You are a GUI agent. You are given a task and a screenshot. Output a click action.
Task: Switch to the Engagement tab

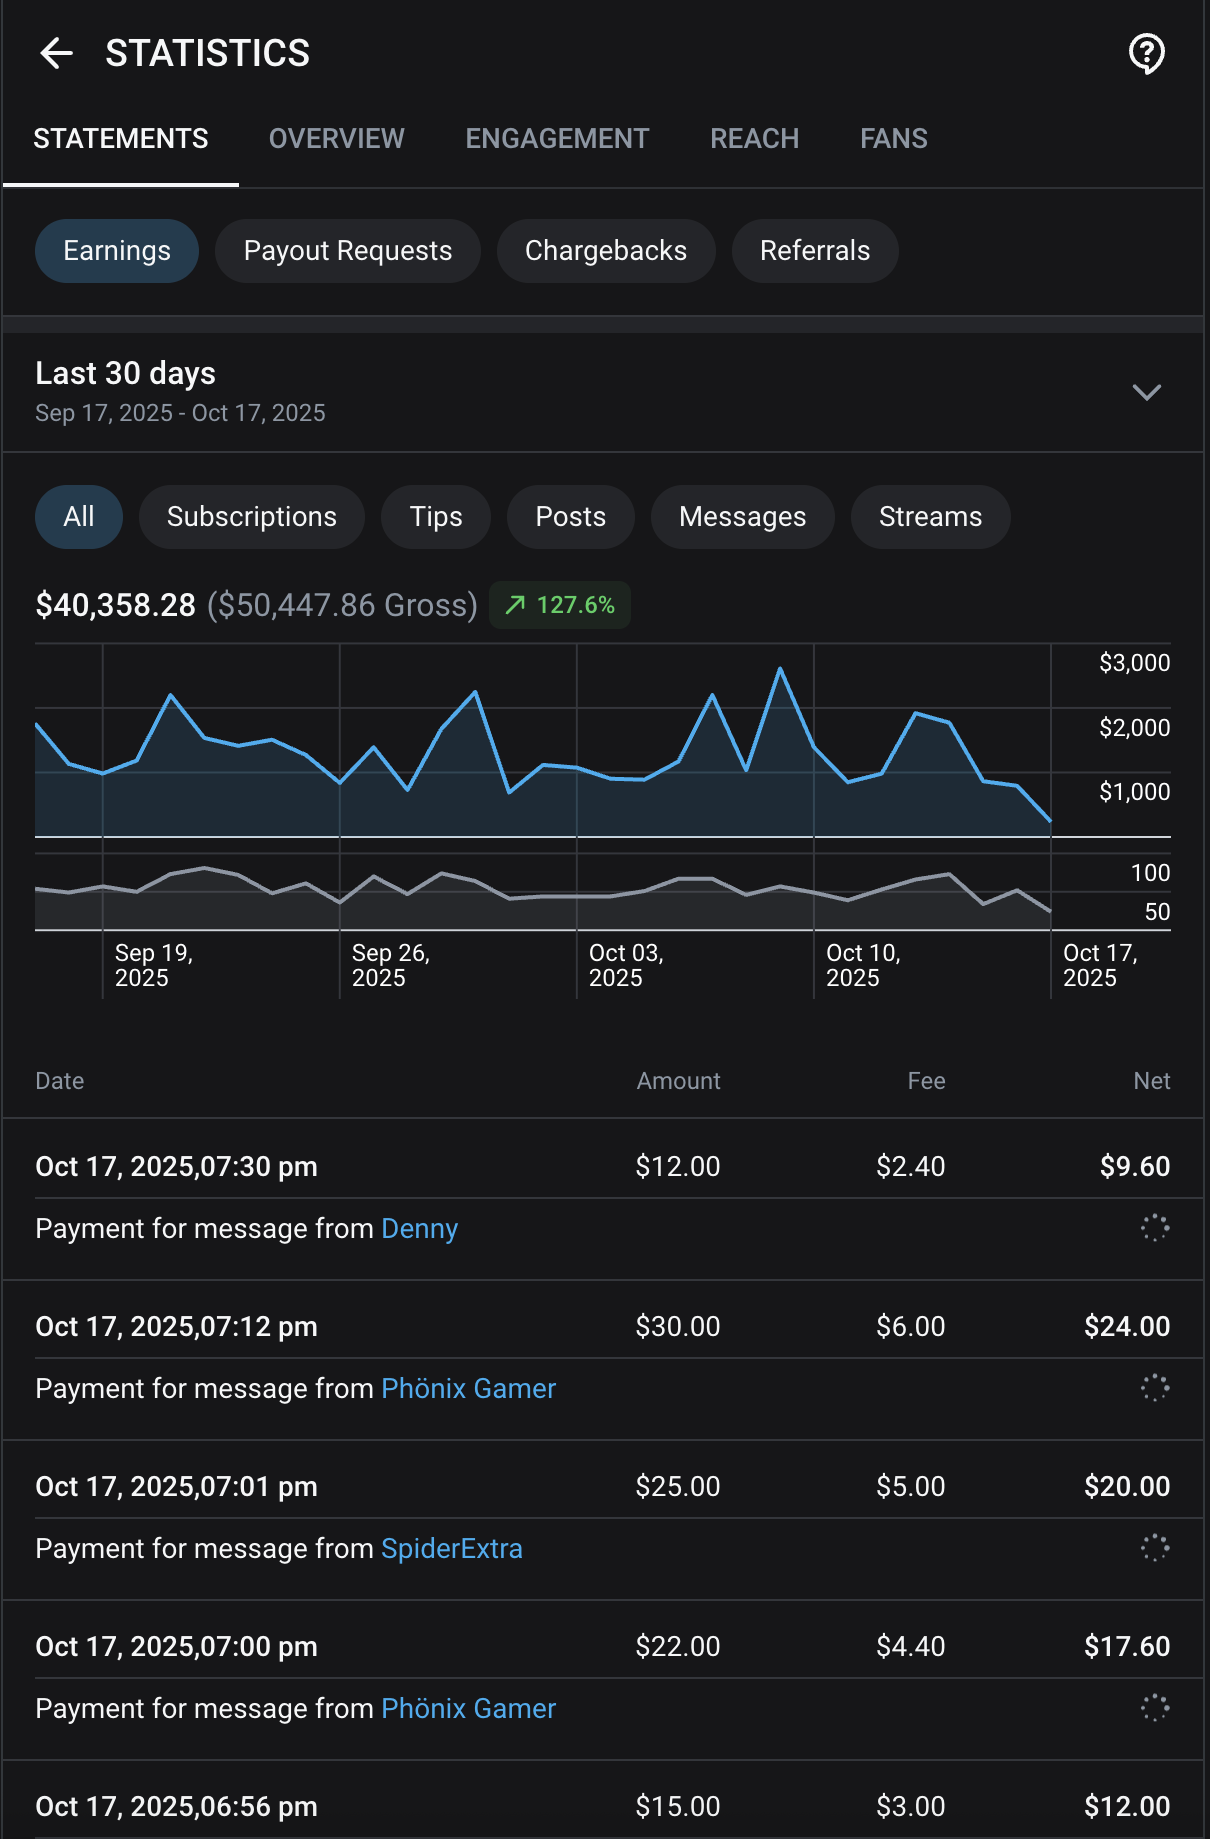pos(557,139)
